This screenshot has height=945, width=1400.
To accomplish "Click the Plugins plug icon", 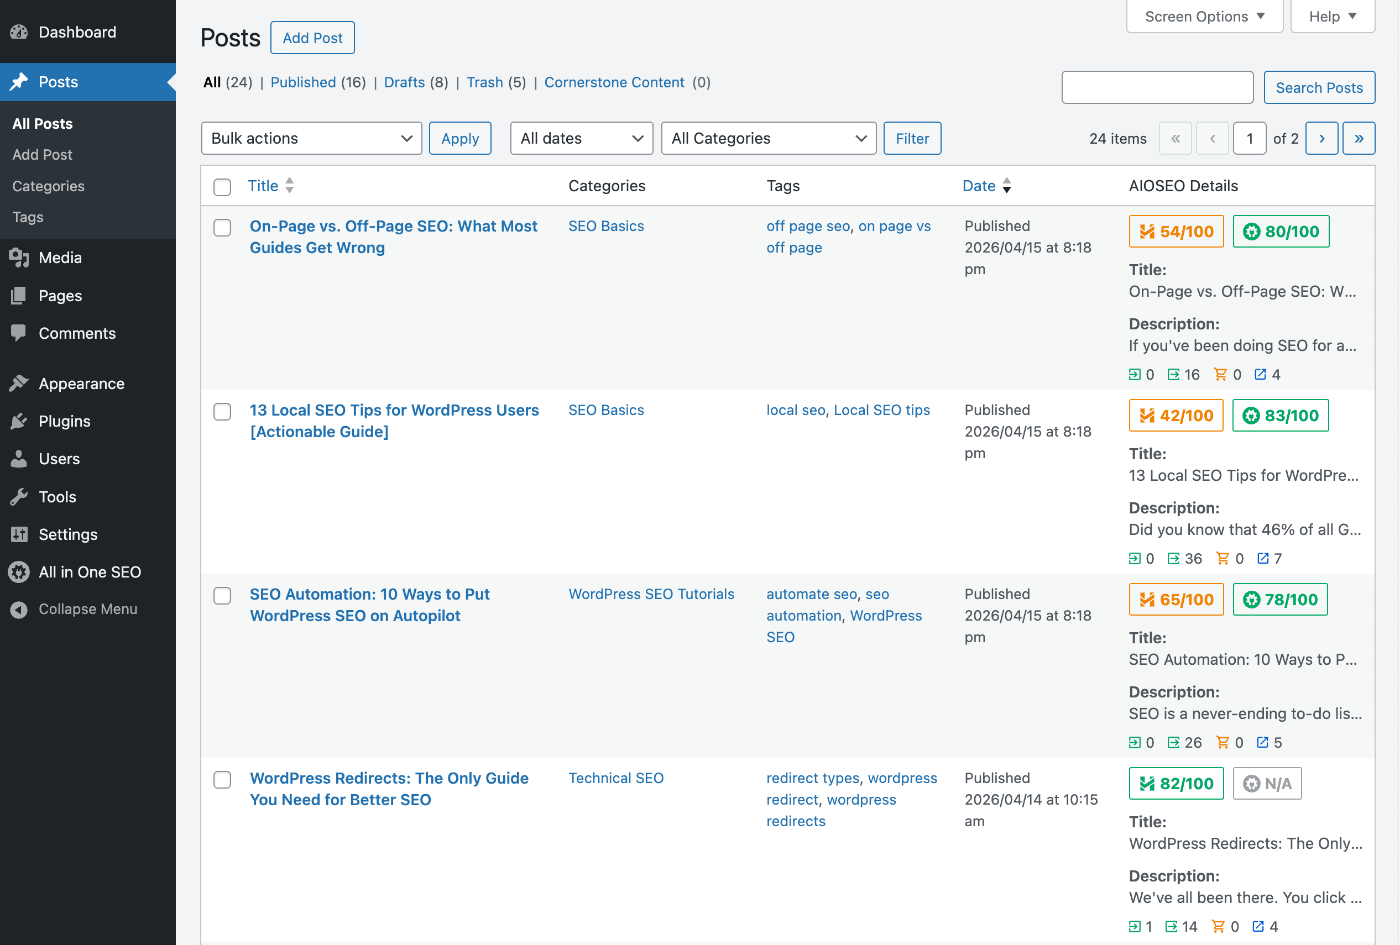I will (19, 422).
